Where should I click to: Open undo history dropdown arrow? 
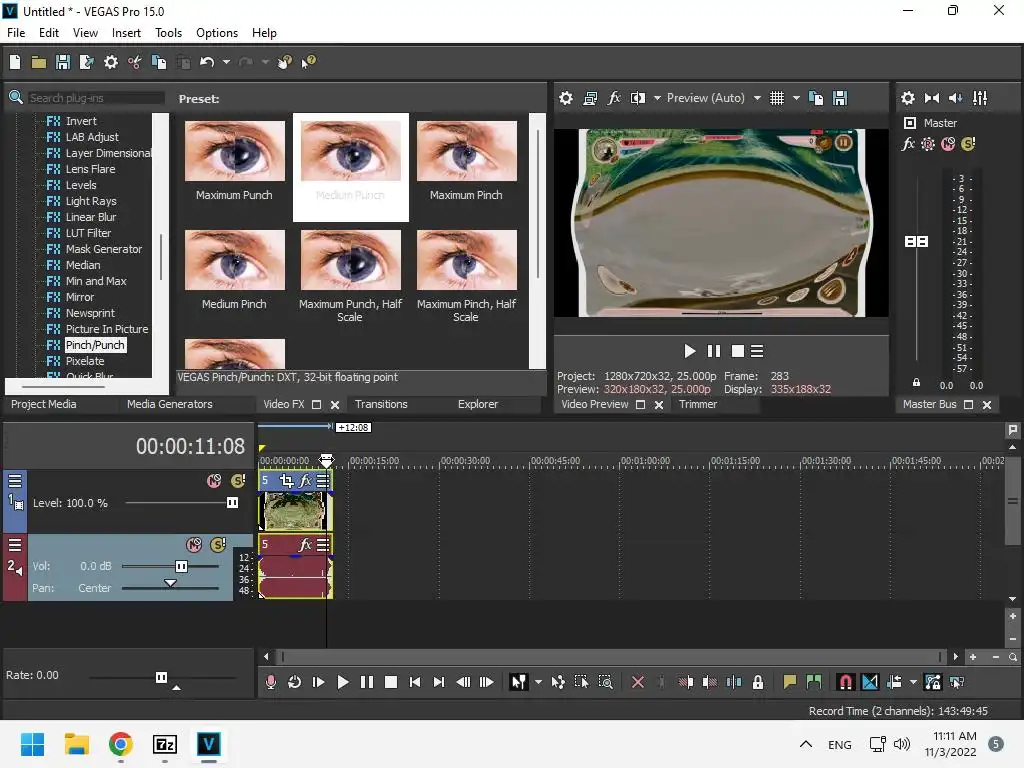pos(226,62)
